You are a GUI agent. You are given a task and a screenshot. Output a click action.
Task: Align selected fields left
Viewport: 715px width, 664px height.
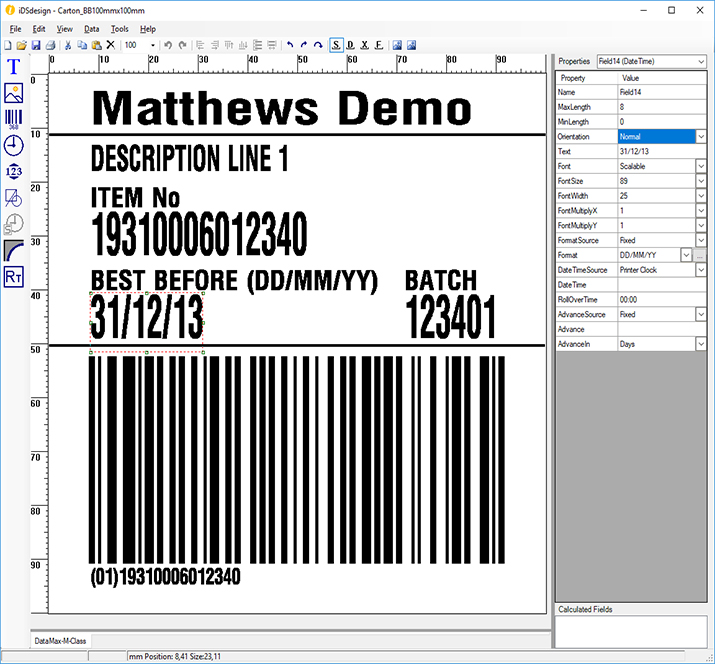[x=200, y=45]
